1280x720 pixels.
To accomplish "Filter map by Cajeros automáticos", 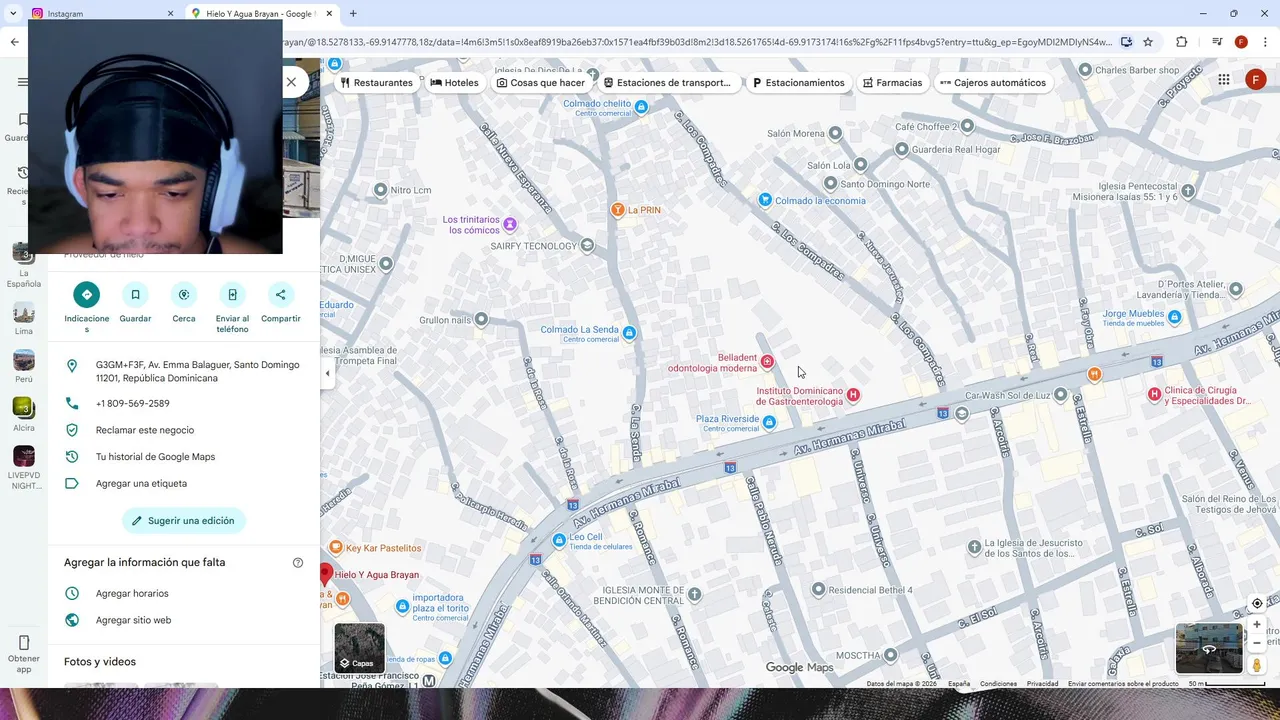I will pos(994,83).
